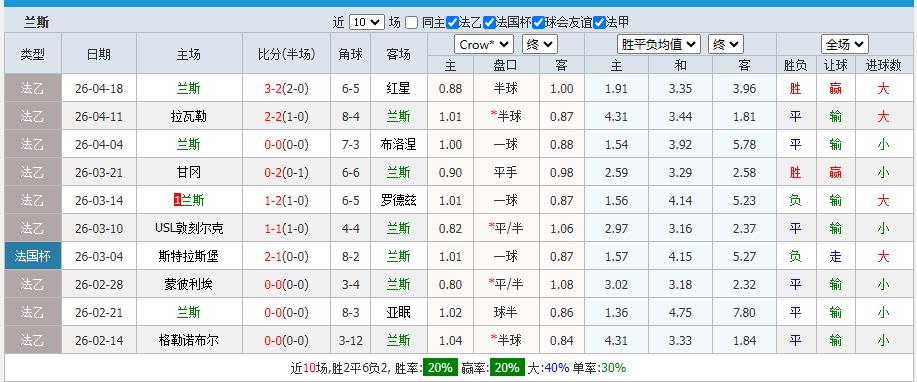
Task: Click the 法乙 type cell for 26-04-18
Action: tap(32, 88)
